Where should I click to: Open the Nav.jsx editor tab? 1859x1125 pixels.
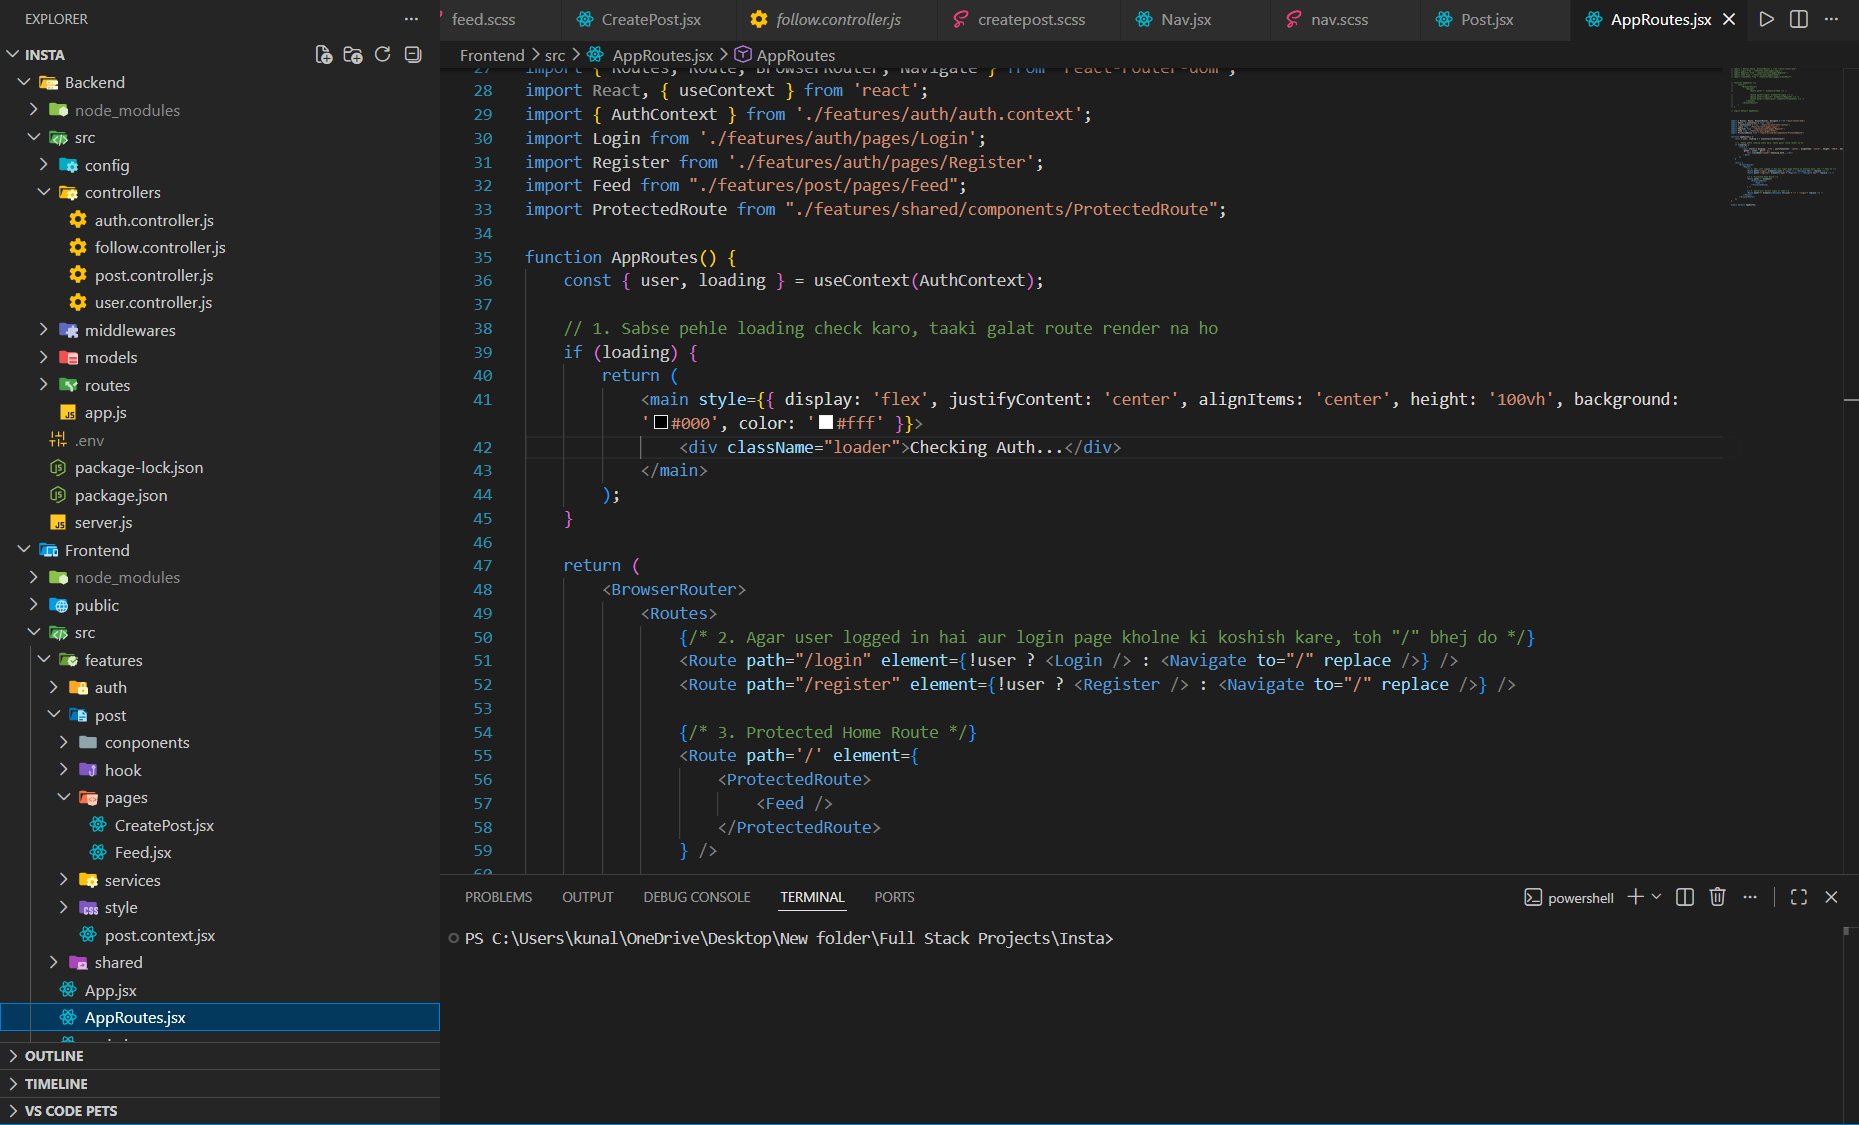(1185, 19)
